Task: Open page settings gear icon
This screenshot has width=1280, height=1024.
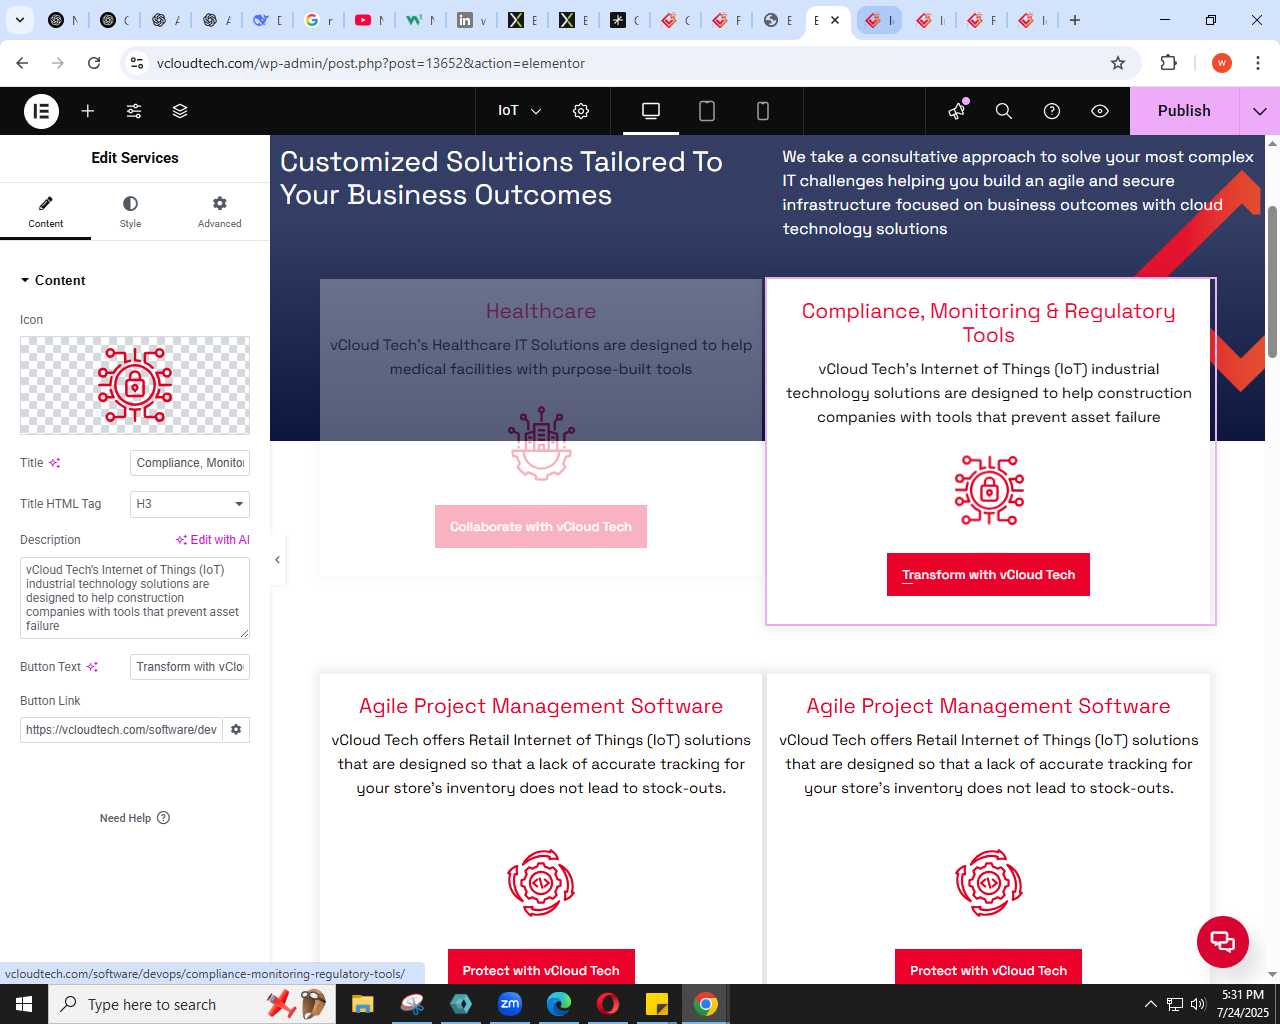Action: click(x=581, y=111)
